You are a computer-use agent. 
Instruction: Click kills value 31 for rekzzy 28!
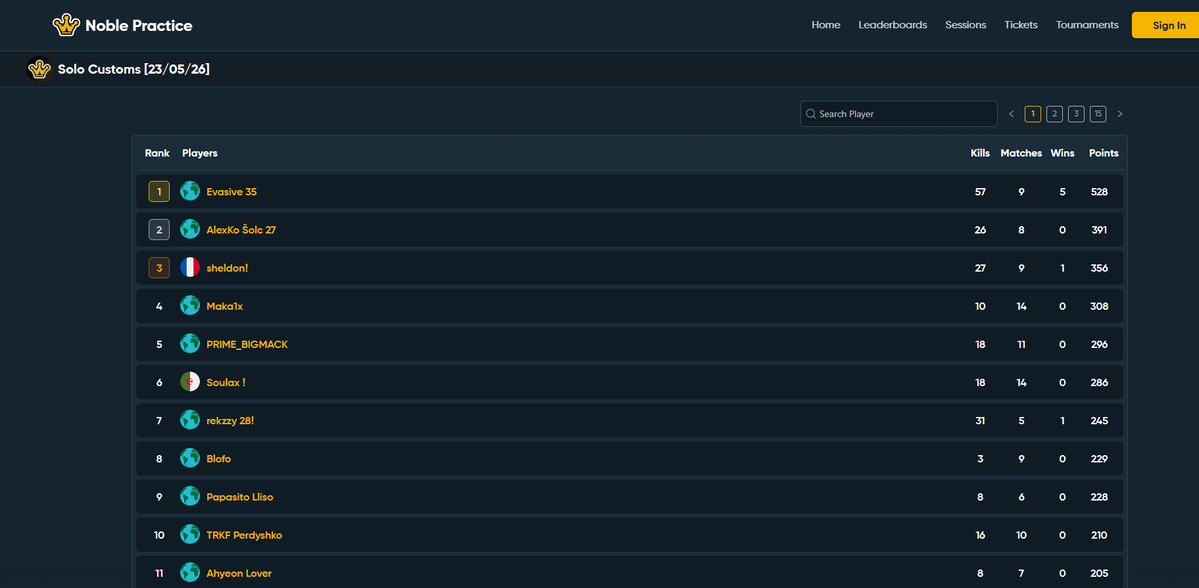pos(980,421)
